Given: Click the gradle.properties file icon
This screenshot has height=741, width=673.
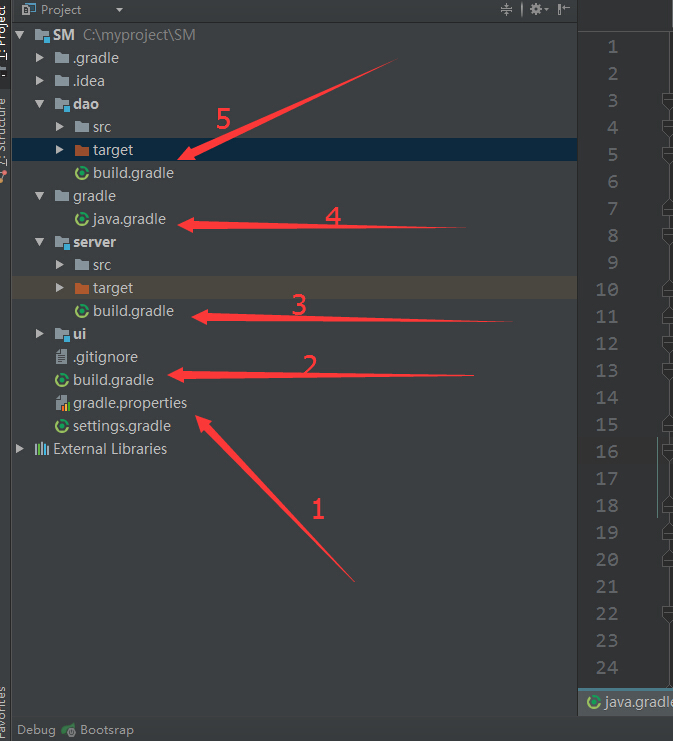Looking at the screenshot, I should pyautogui.click(x=62, y=403).
